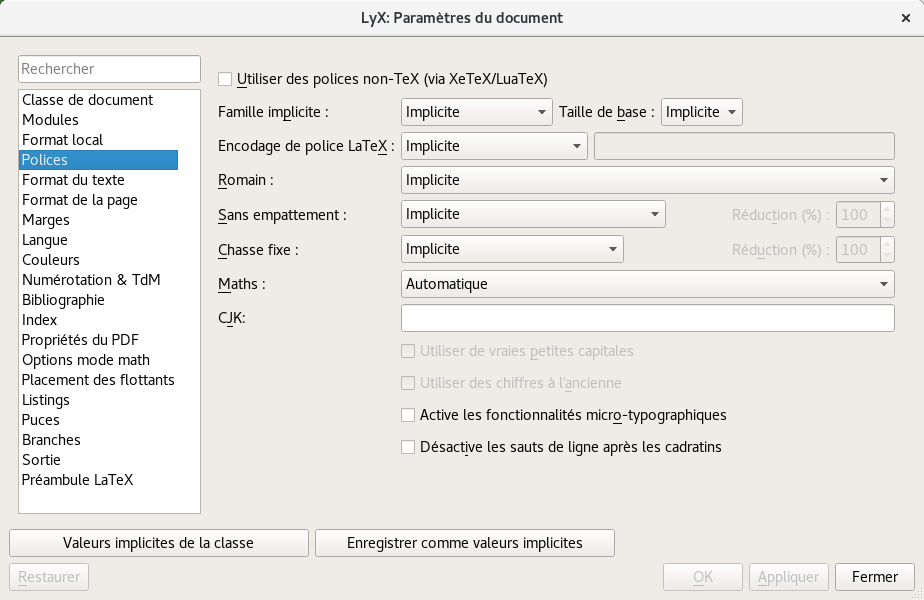Viewport: 924px width, 600px height.
Task: Toggle micro-typographiques features checkbox
Action: (408, 415)
